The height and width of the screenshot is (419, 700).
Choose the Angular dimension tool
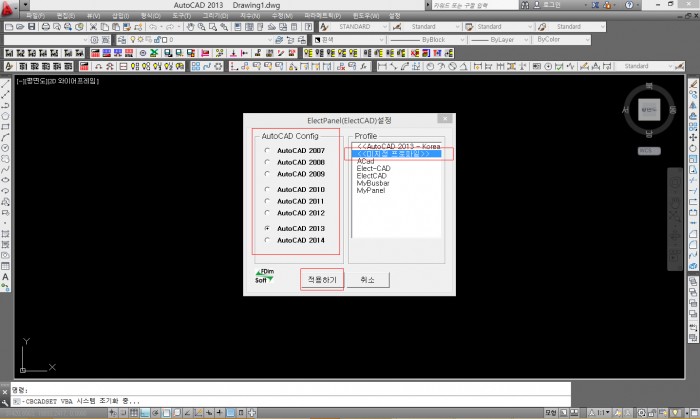(x=463, y=66)
